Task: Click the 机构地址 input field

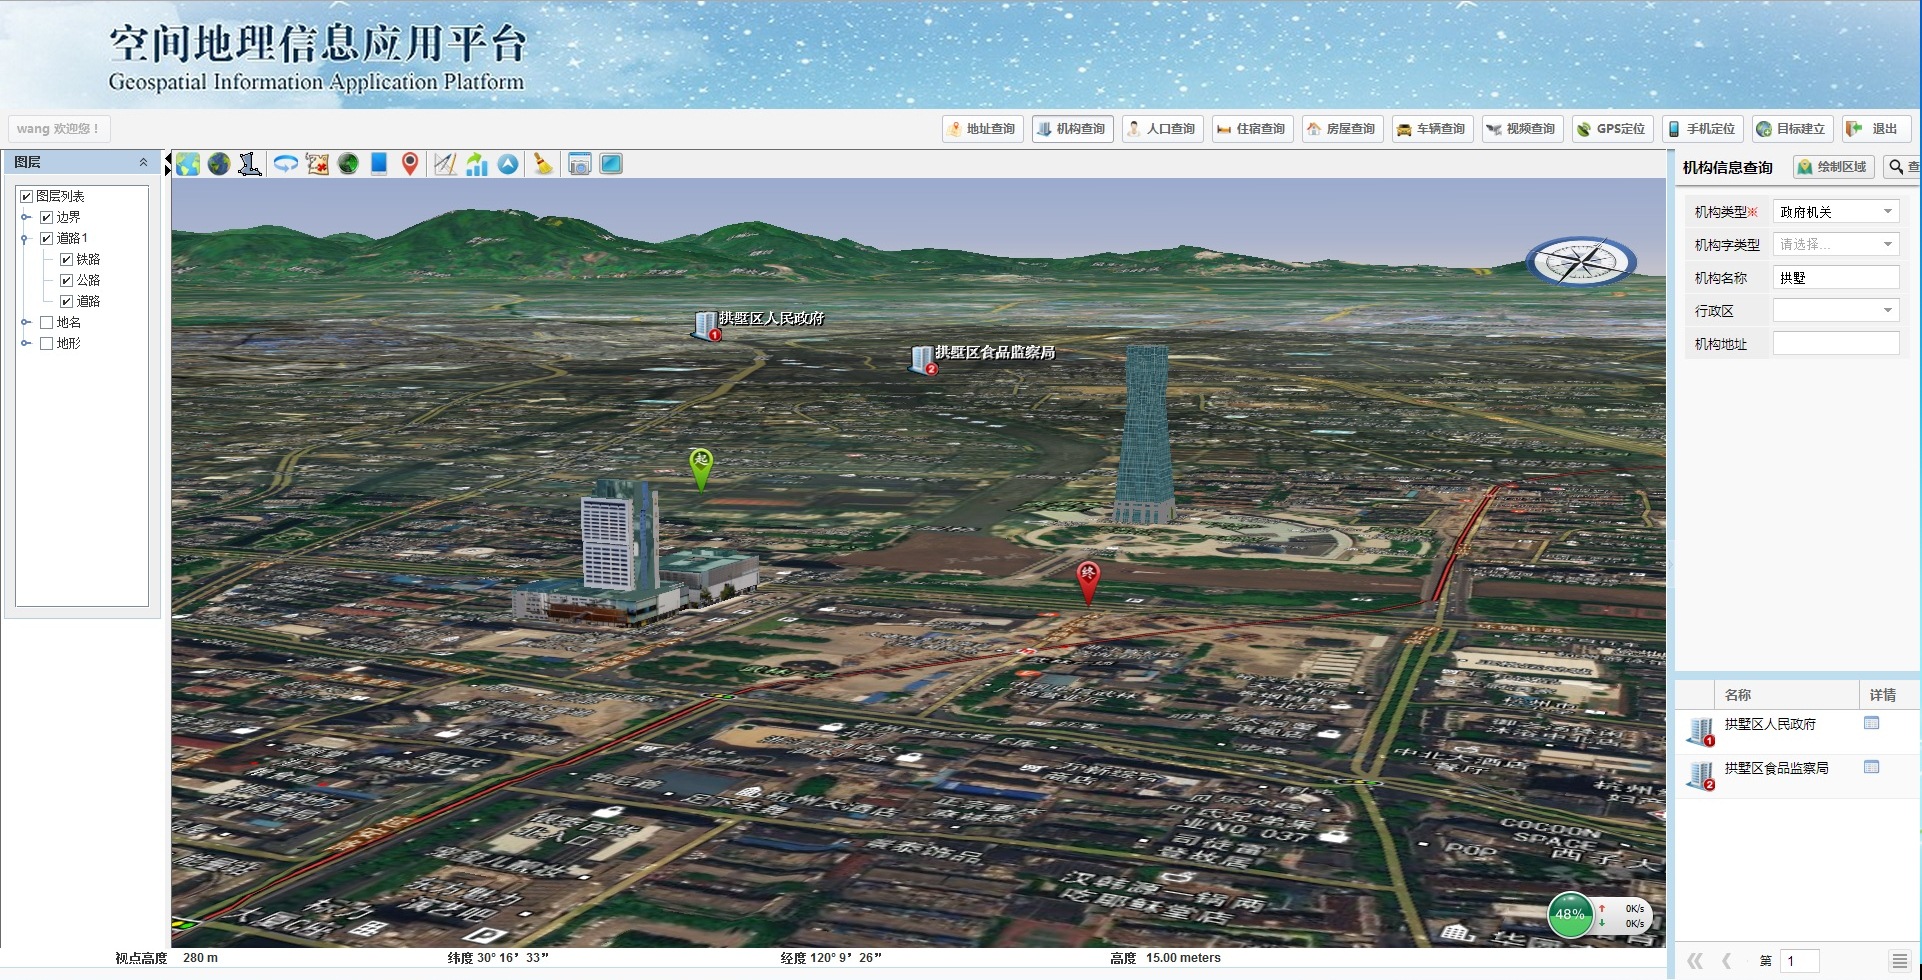Action: 1835,344
